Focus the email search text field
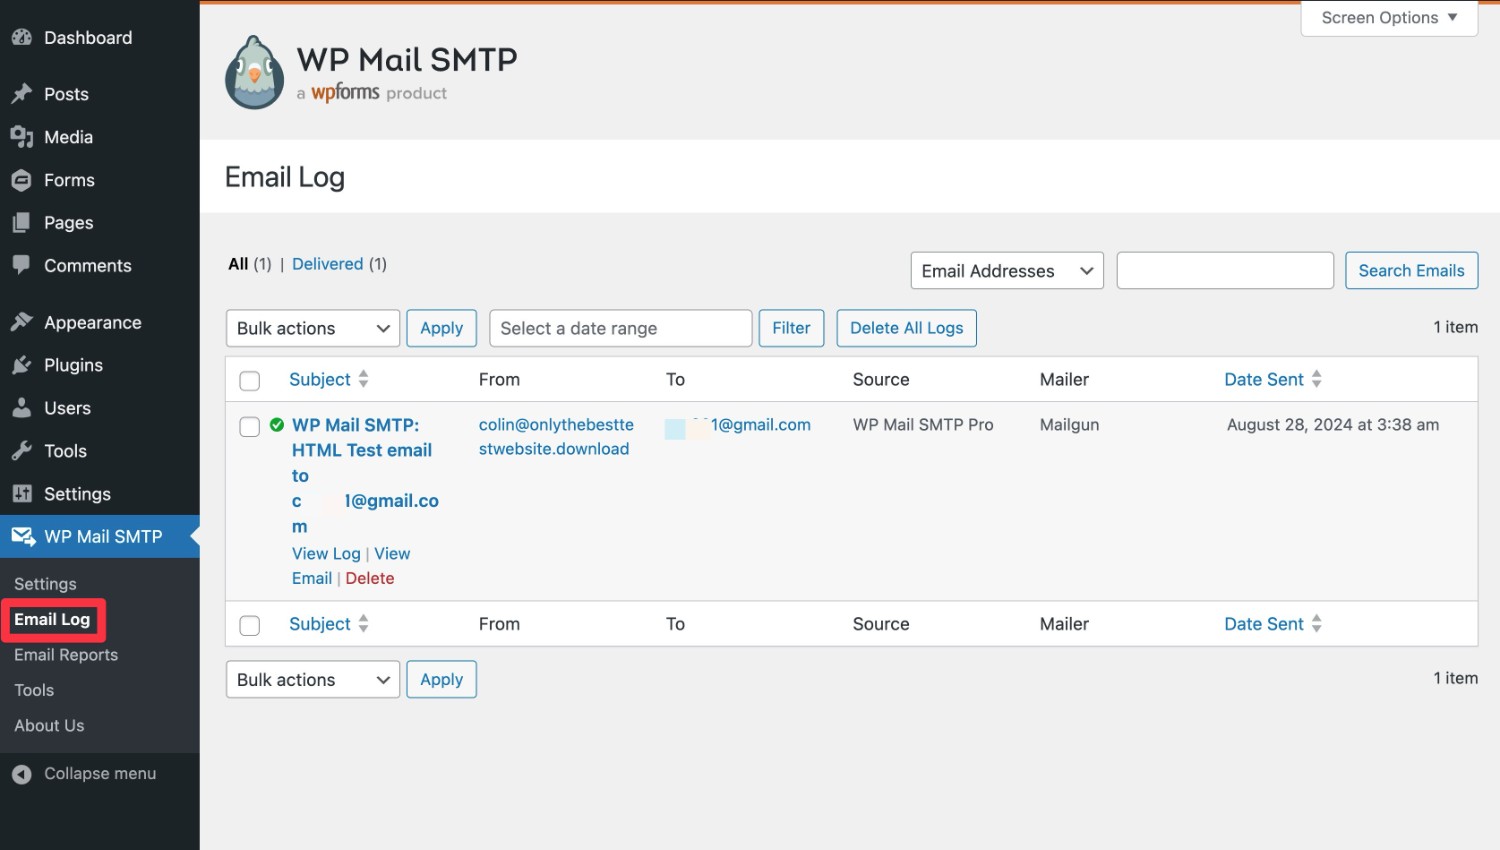 1225,271
